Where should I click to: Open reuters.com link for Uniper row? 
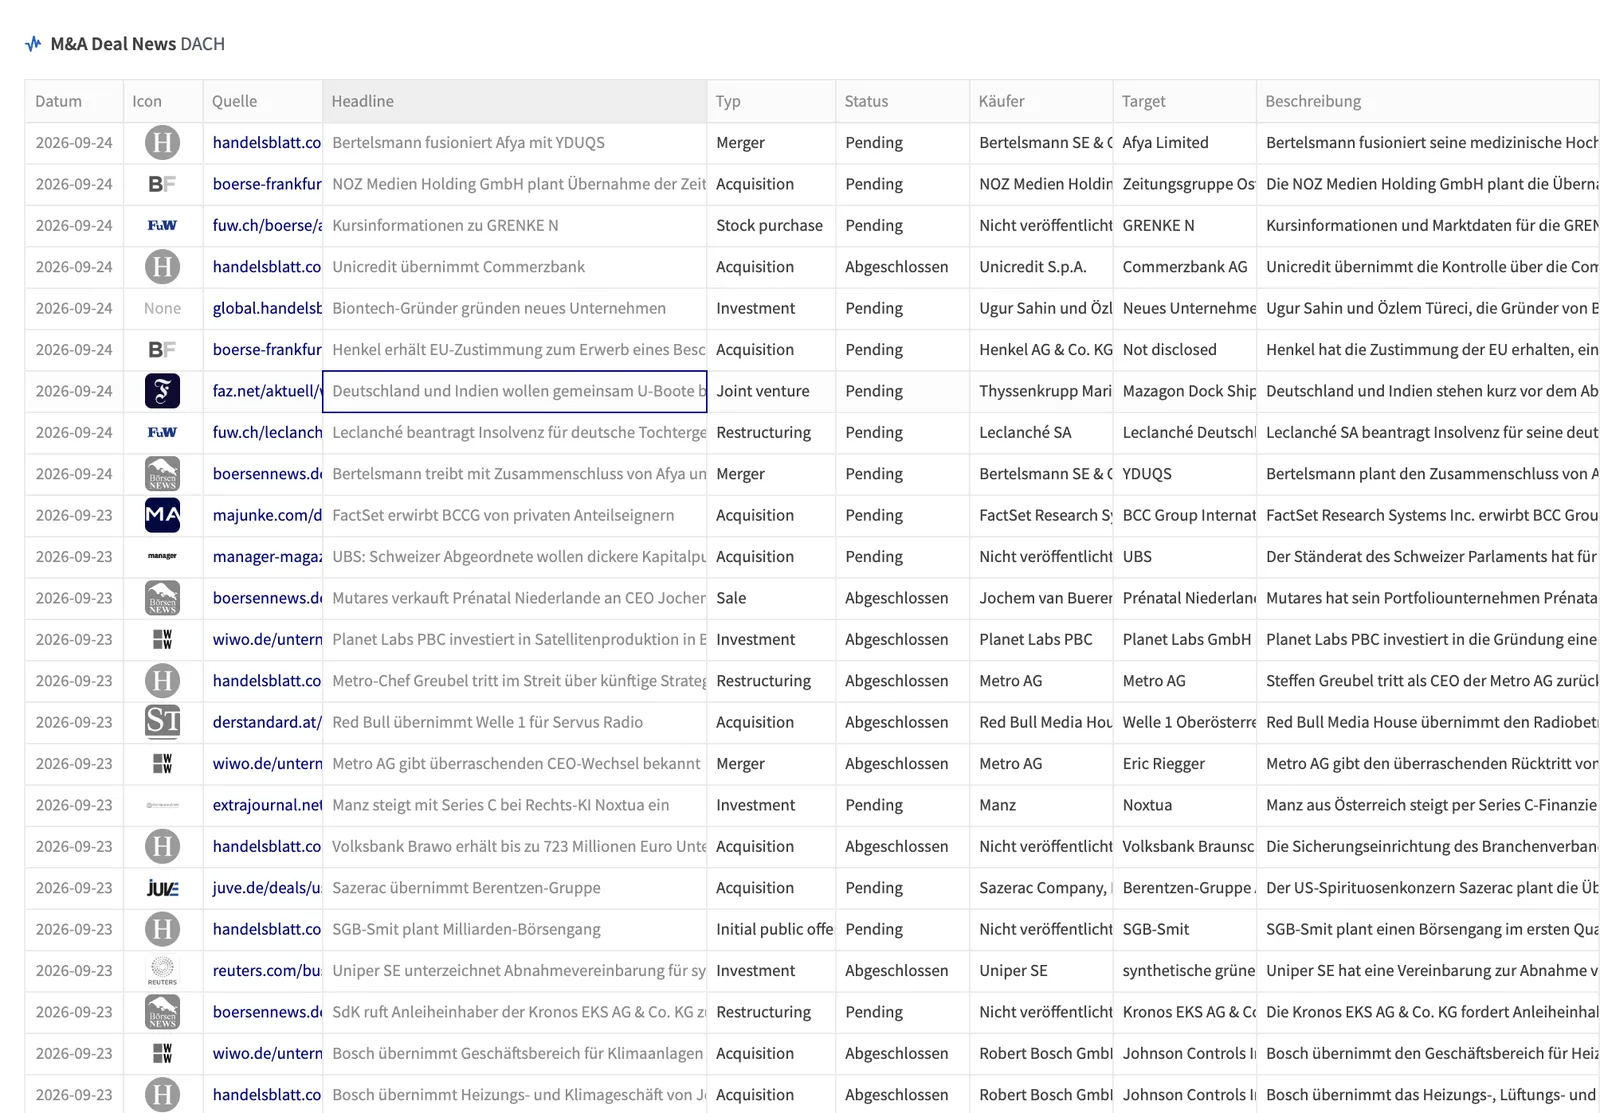click(267, 970)
